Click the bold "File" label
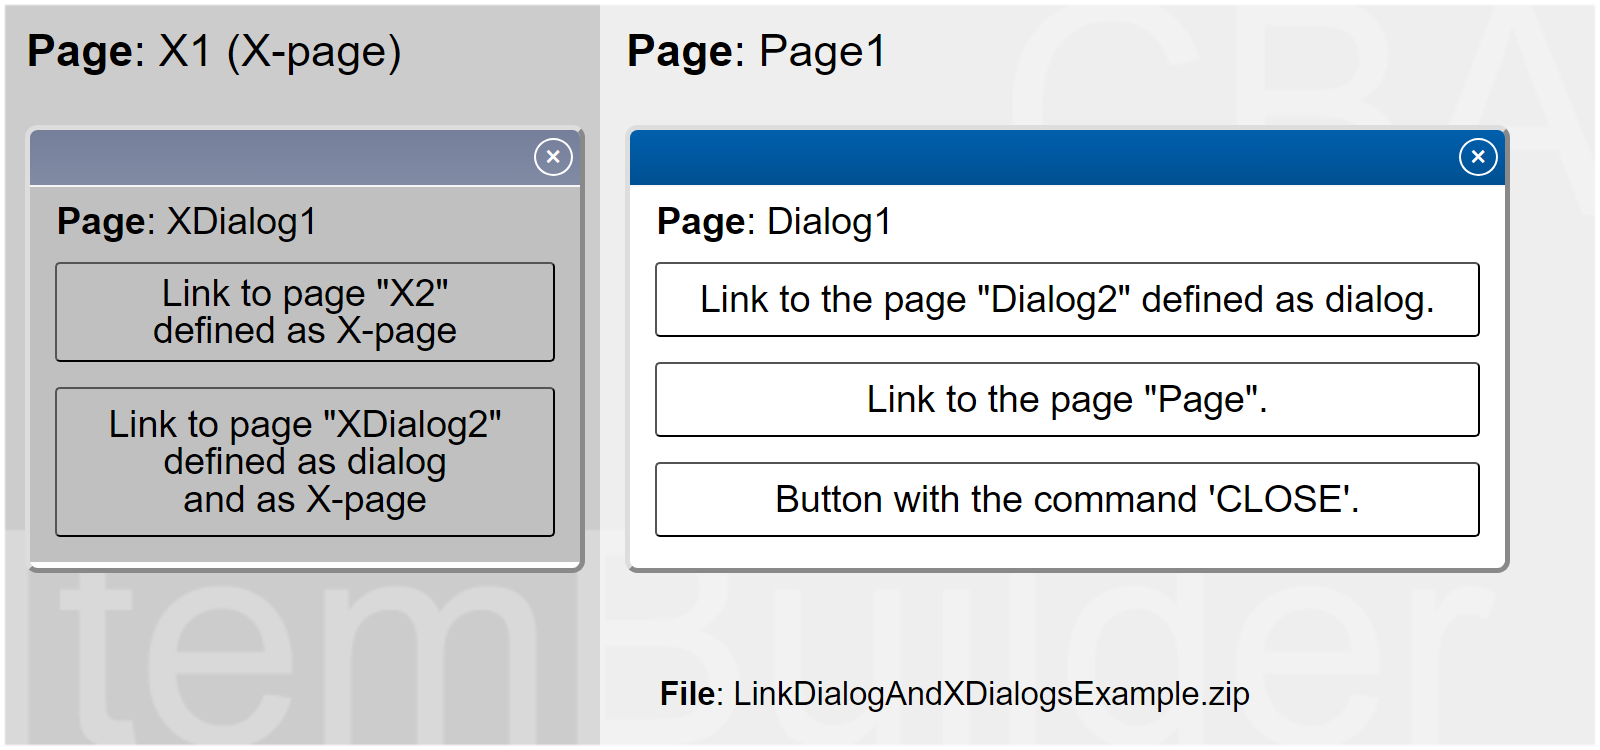This screenshot has width=1600, height=750. 688,694
